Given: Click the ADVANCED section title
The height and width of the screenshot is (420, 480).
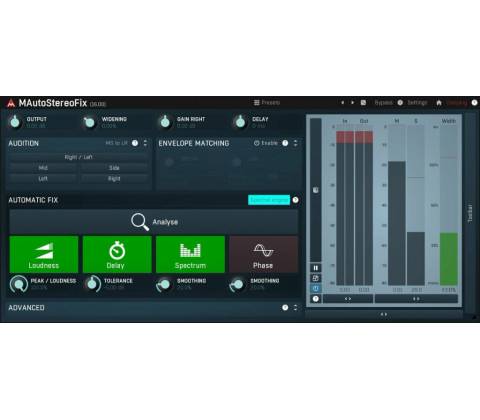Looking at the screenshot, I should tap(26, 308).
